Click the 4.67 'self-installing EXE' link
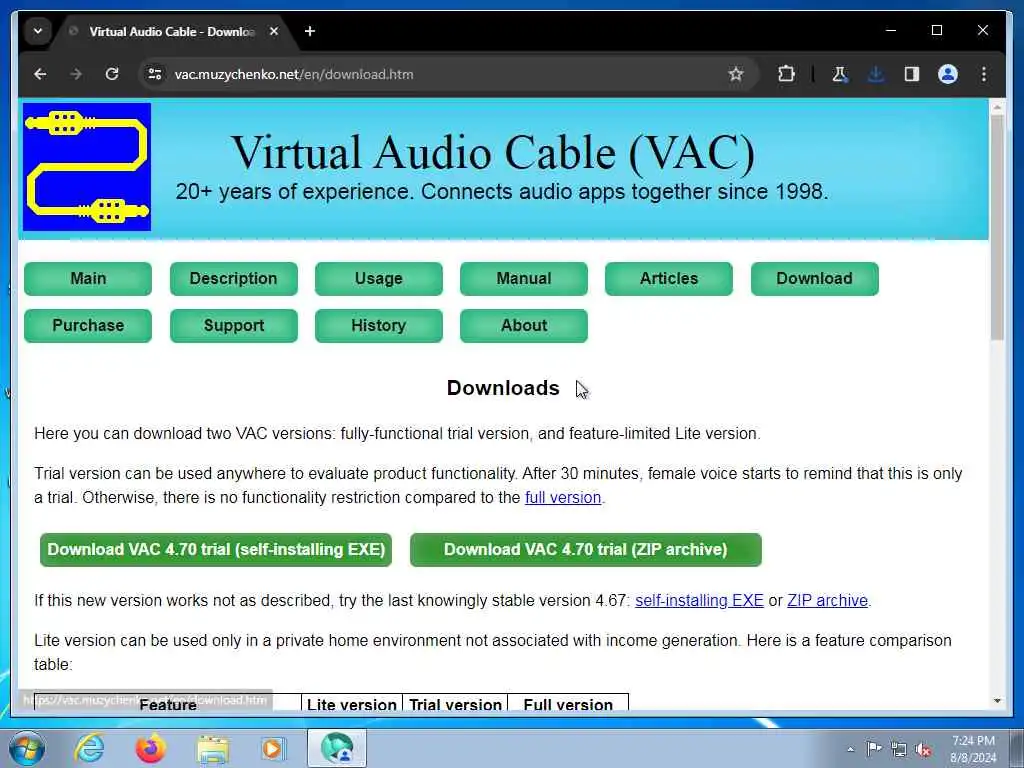Viewport: 1024px width, 768px height. pos(699,601)
